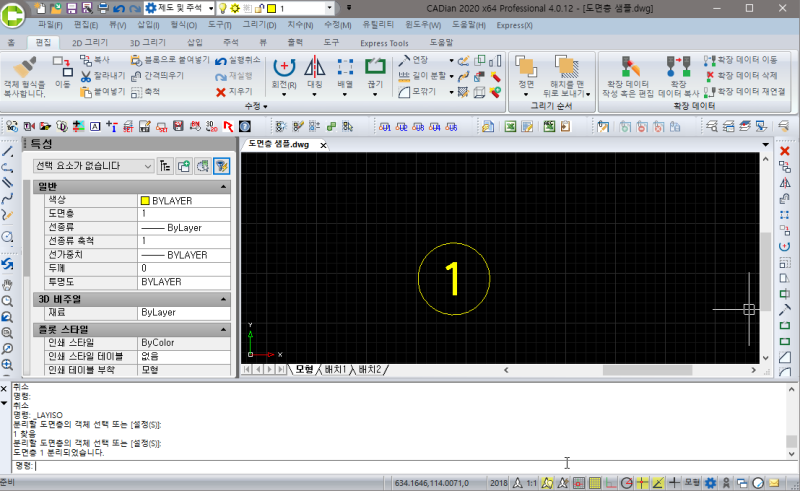Click the print icon in quick access bar

pos(103,8)
